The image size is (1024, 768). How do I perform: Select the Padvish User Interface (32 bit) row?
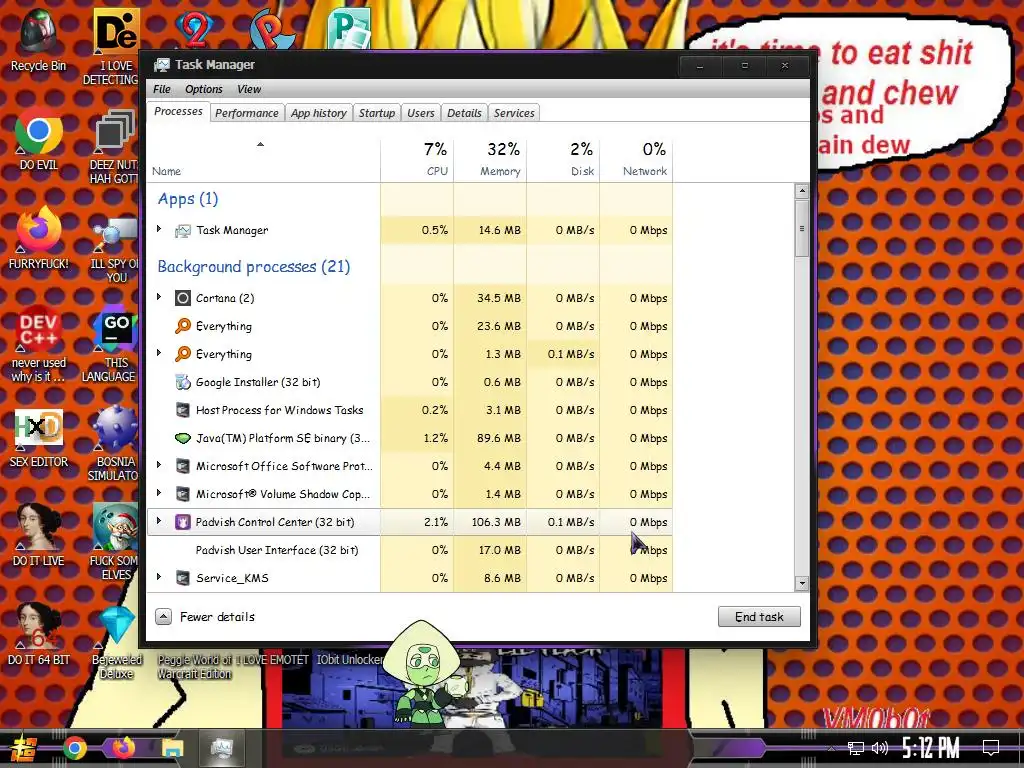pos(410,550)
